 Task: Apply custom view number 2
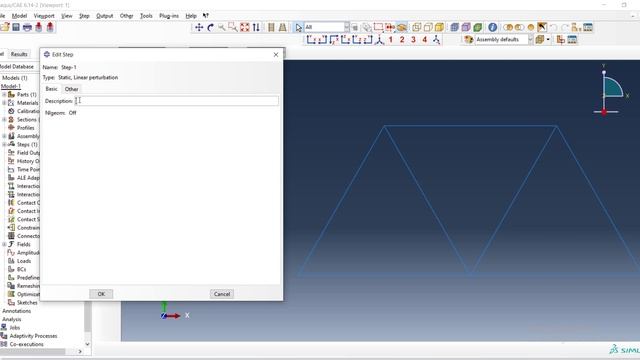402,40
